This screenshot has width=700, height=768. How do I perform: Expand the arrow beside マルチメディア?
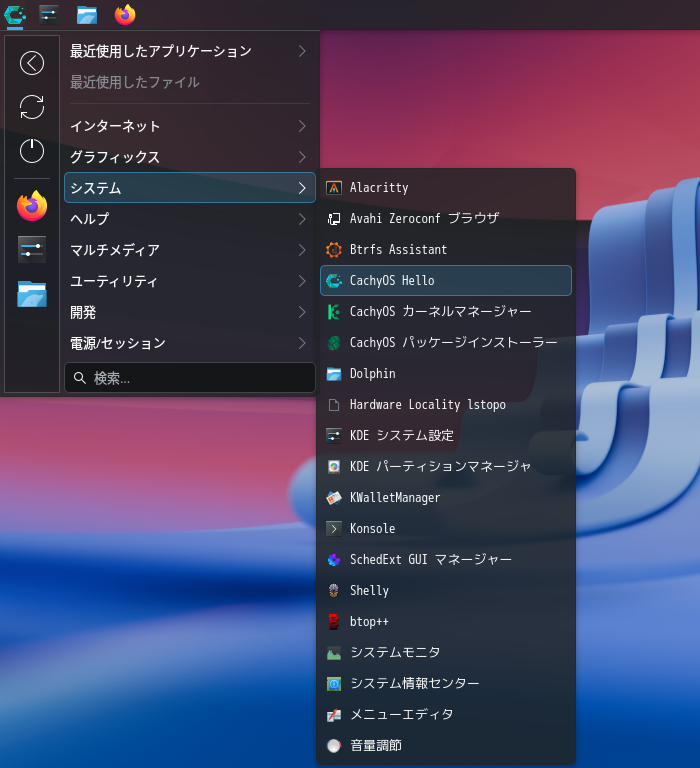tap(302, 250)
